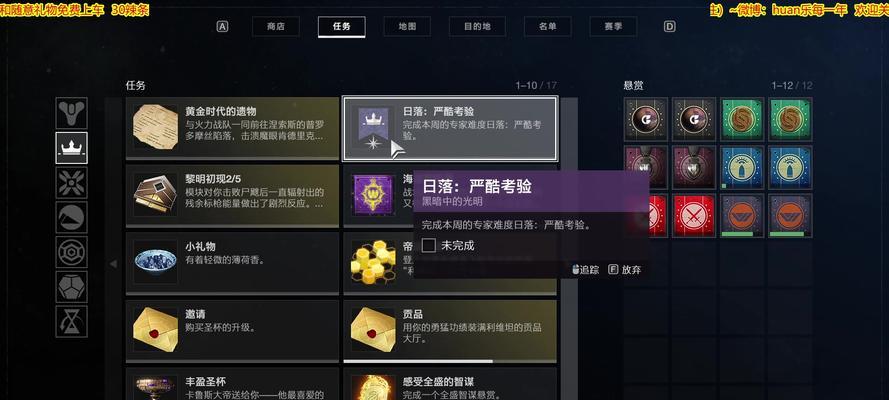Image resolution: width=889 pixels, height=400 pixels.
Task: Switch to the 赛季 tab
Action: pyautogui.click(x=613, y=27)
